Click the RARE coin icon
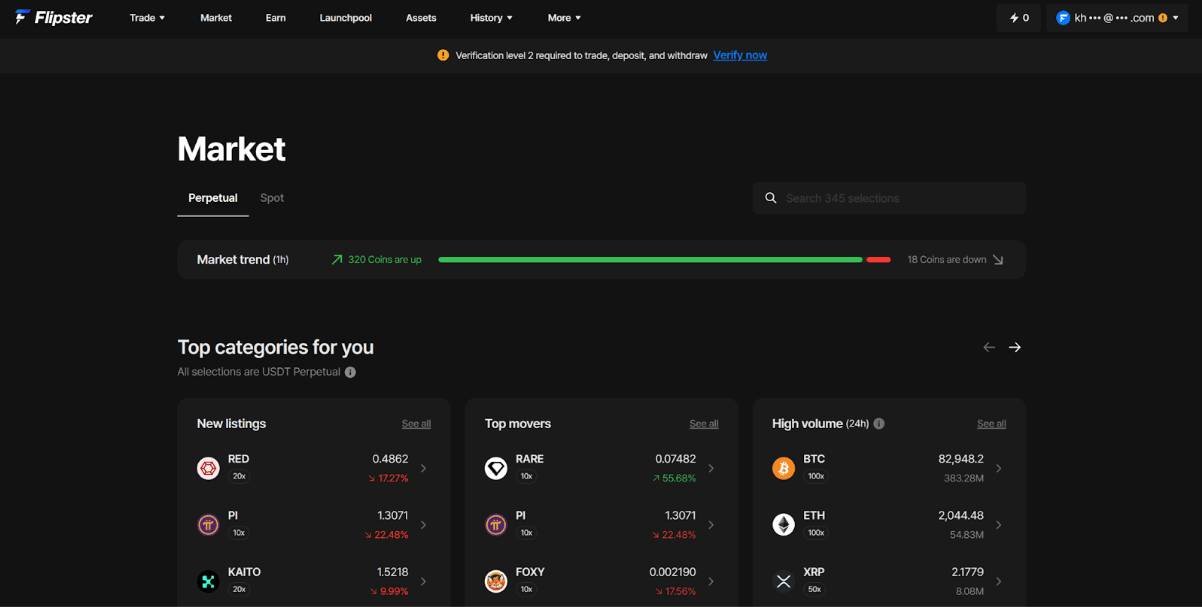 (x=496, y=468)
